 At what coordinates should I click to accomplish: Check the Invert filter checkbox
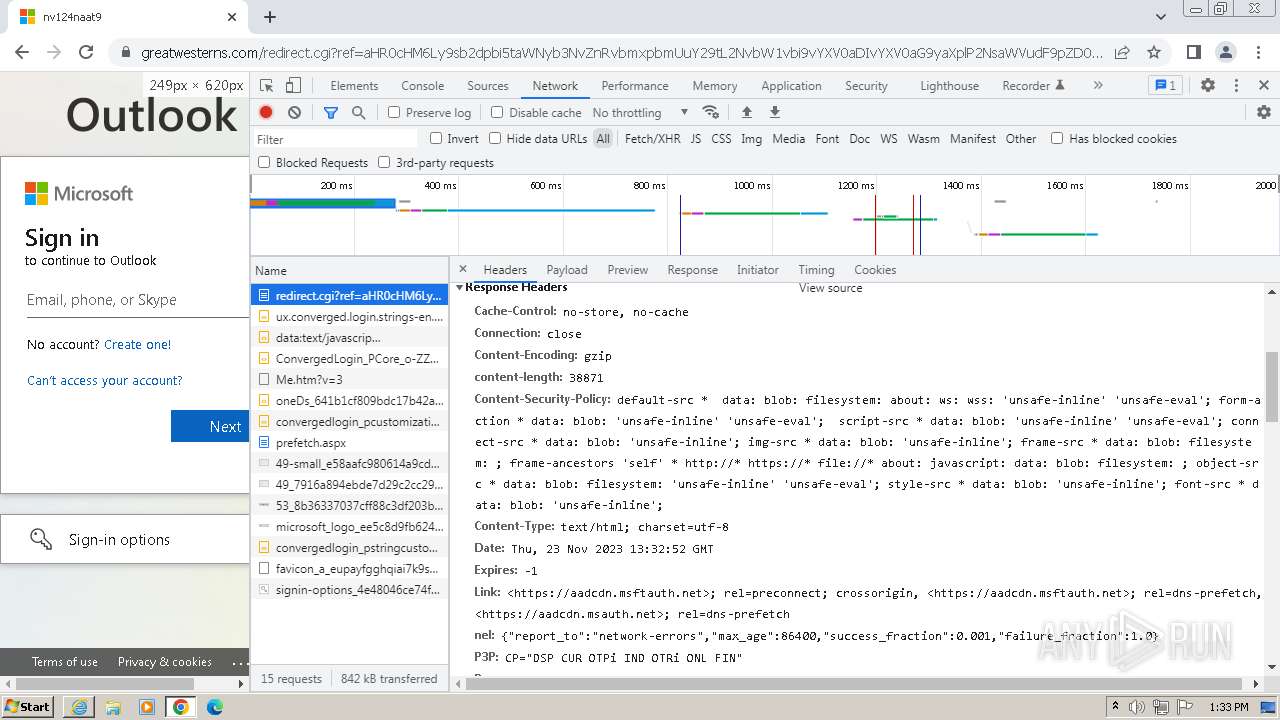[436, 139]
